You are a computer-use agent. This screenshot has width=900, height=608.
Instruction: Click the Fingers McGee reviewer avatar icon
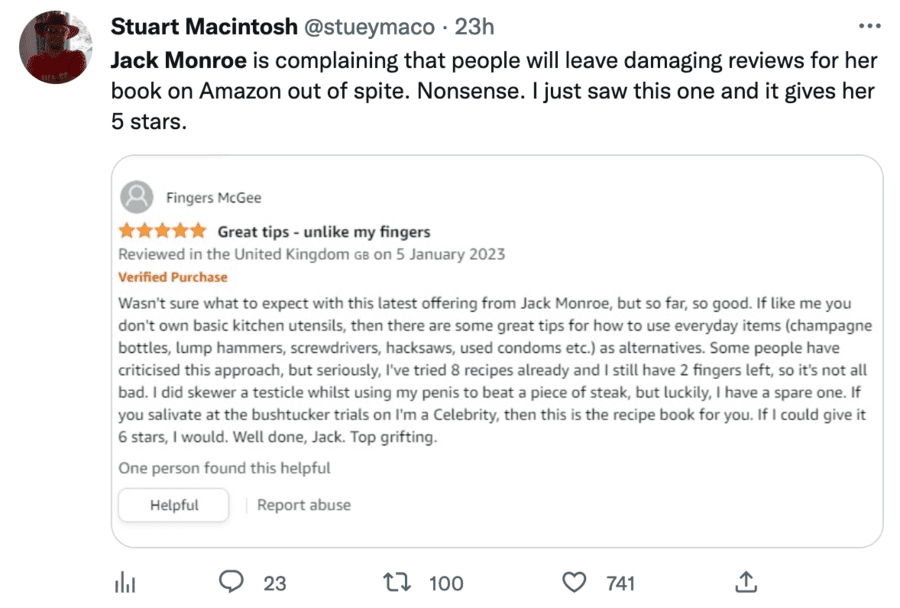136,196
